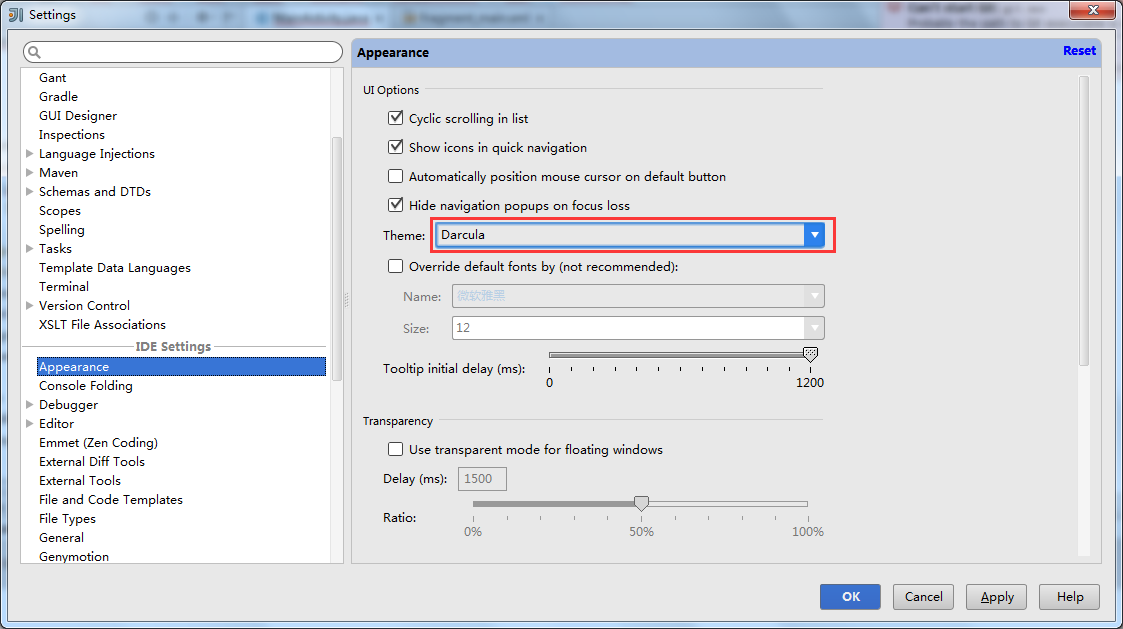Click the Apply button

click(997, 597)
